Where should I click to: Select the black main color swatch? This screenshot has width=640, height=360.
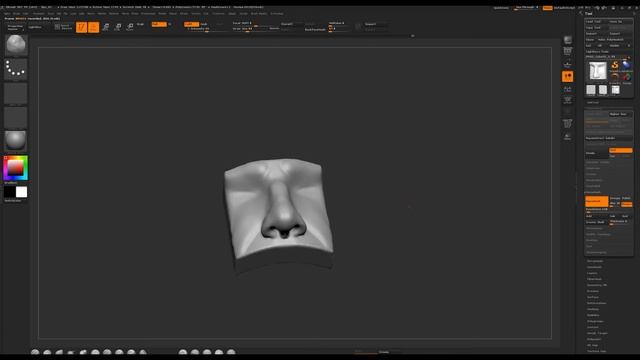point(10,192)
